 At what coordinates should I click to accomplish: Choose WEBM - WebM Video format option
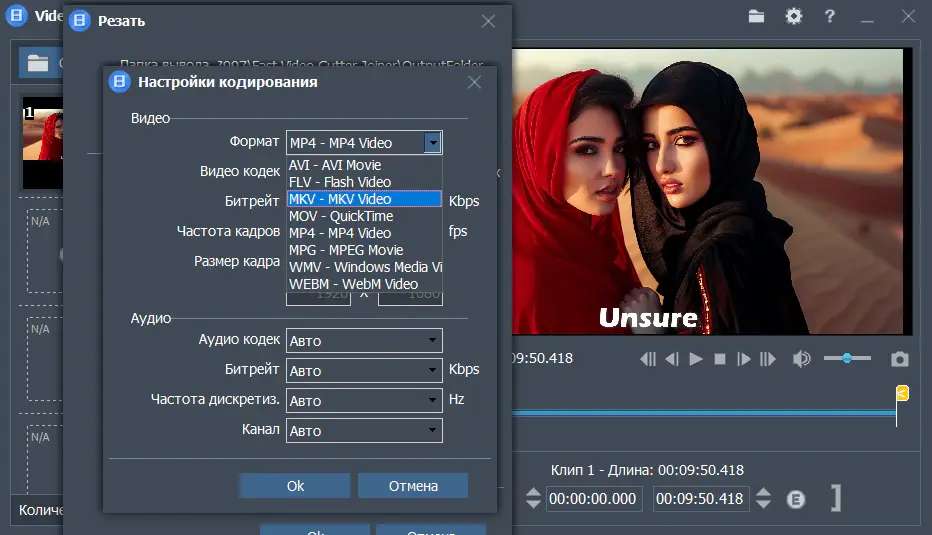point(353,284)
